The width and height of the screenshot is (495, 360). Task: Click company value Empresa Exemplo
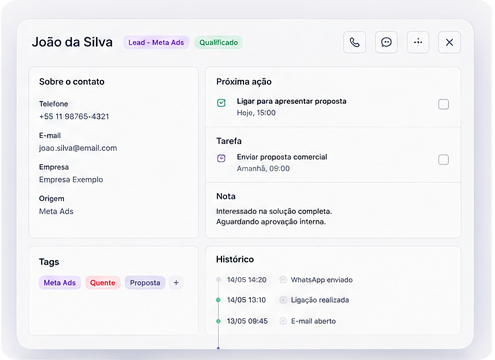click(x=71, y=180)
